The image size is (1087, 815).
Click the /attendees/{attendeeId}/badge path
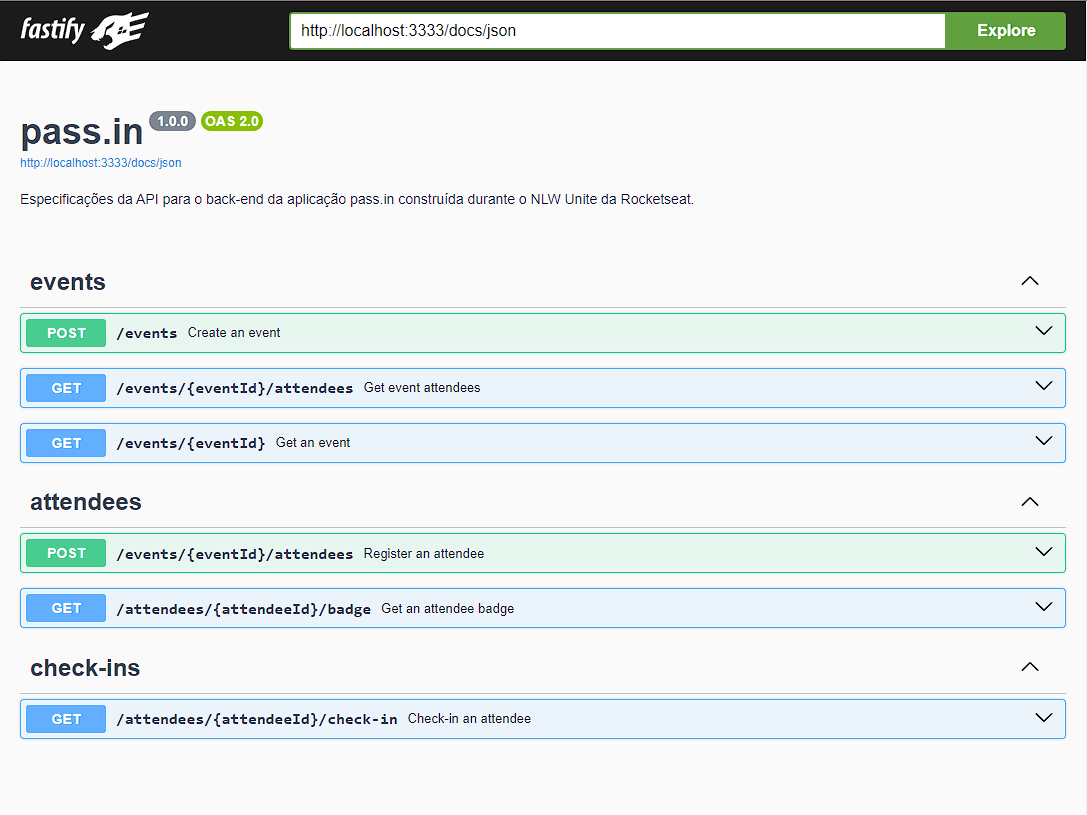243,609
